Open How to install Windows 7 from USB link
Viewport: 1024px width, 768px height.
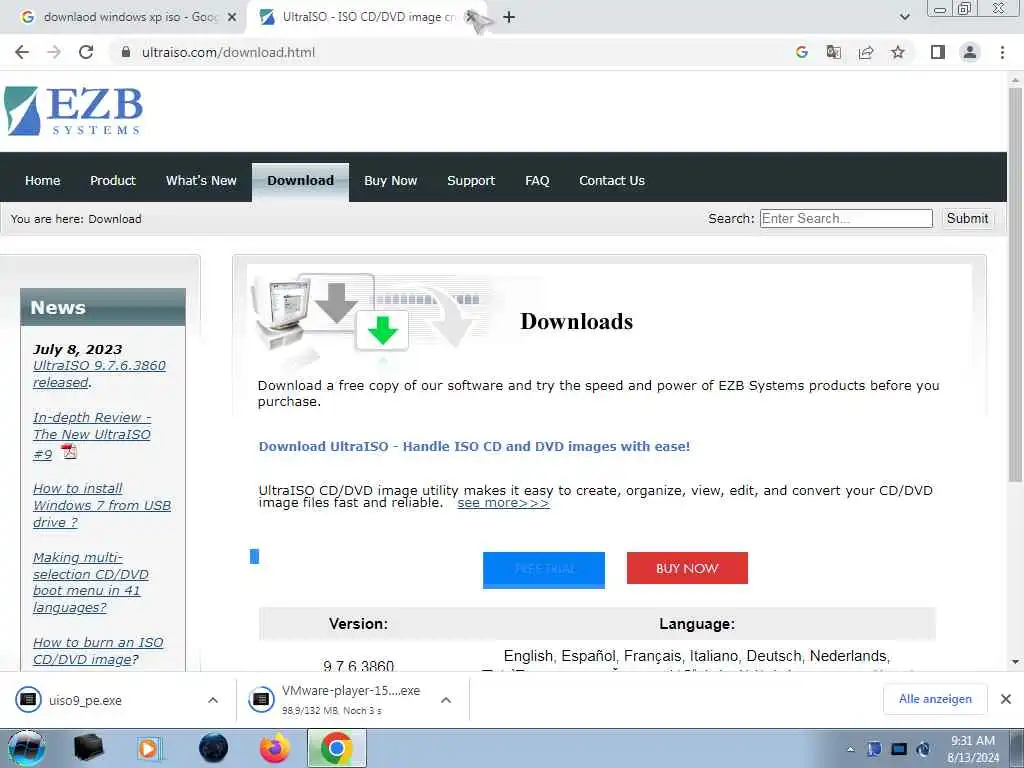click(x=102, y=505)
